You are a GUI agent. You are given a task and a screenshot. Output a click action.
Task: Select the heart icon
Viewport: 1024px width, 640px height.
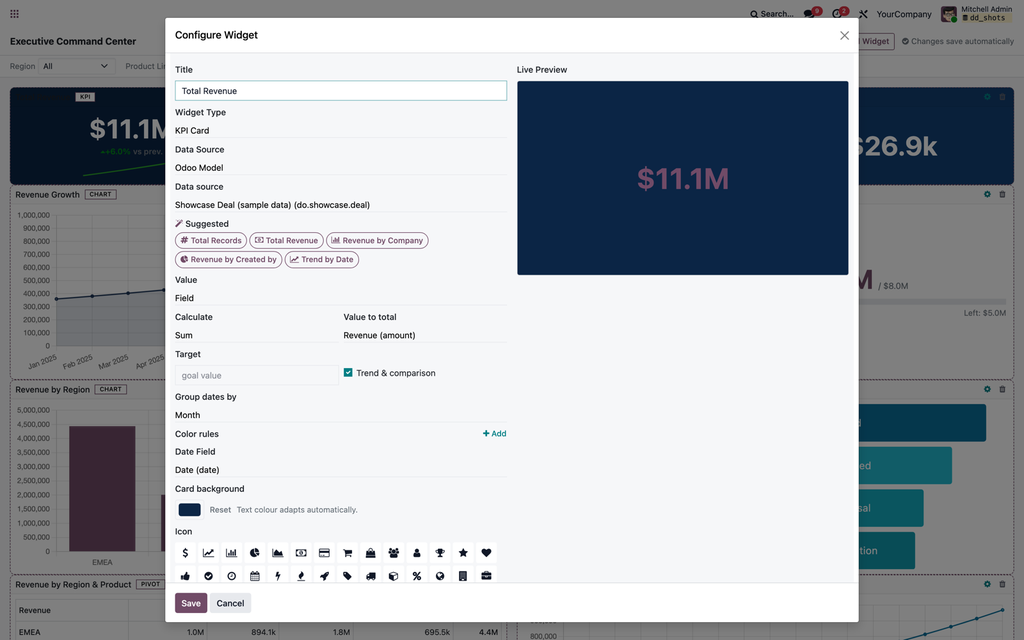coord(486,552)
